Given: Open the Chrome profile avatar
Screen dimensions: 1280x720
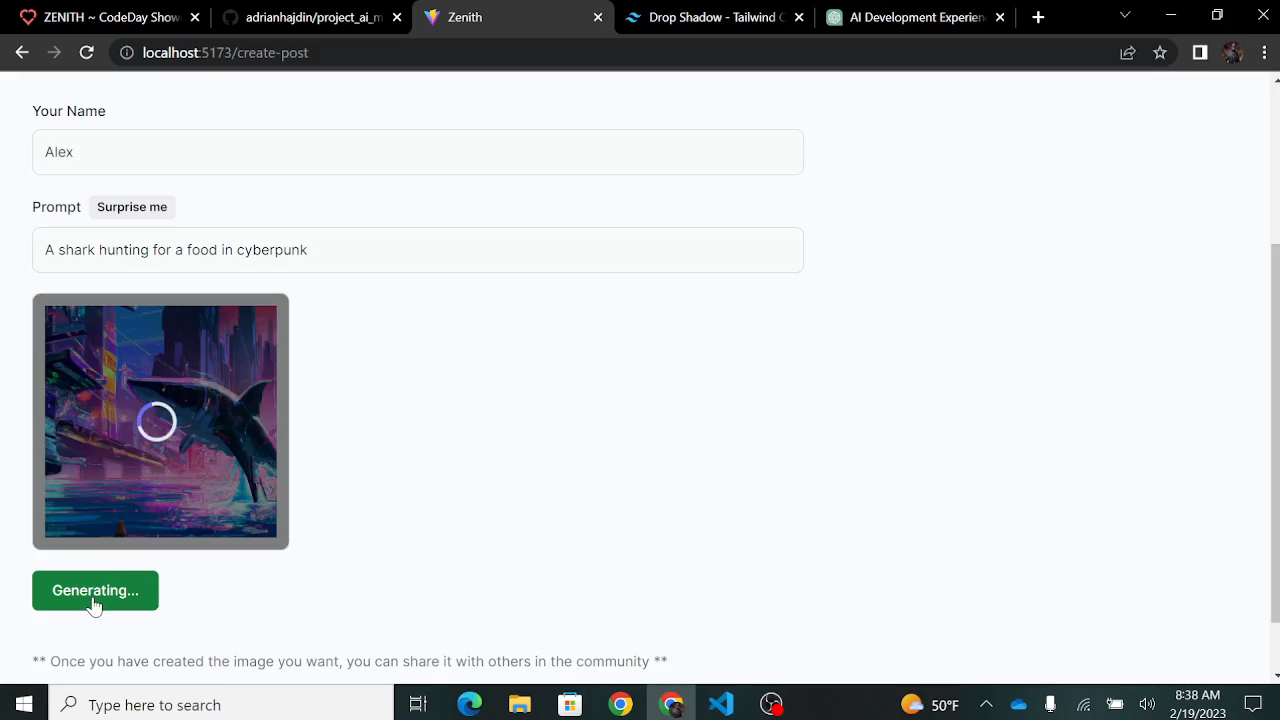Looking at the screenshot, I should (1232, 53).
